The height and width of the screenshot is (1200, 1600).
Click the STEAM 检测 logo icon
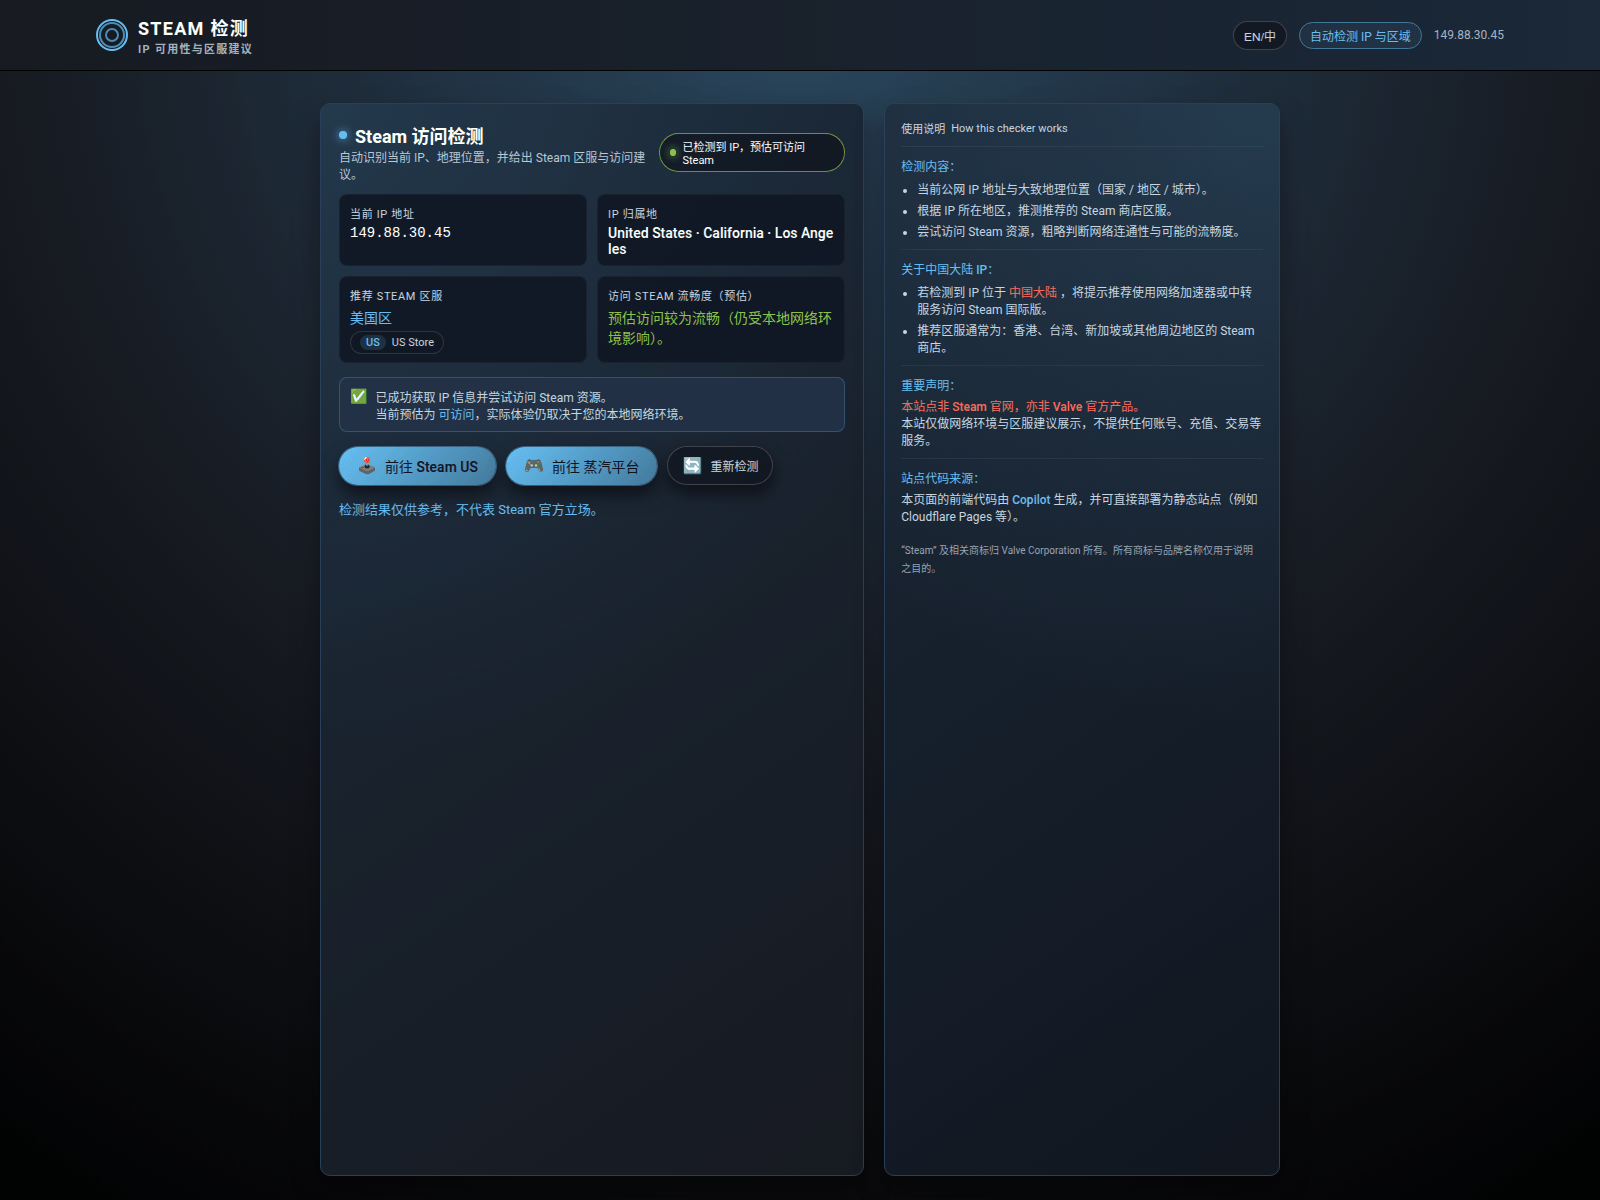pyautogui.click(x=111, y=34)
